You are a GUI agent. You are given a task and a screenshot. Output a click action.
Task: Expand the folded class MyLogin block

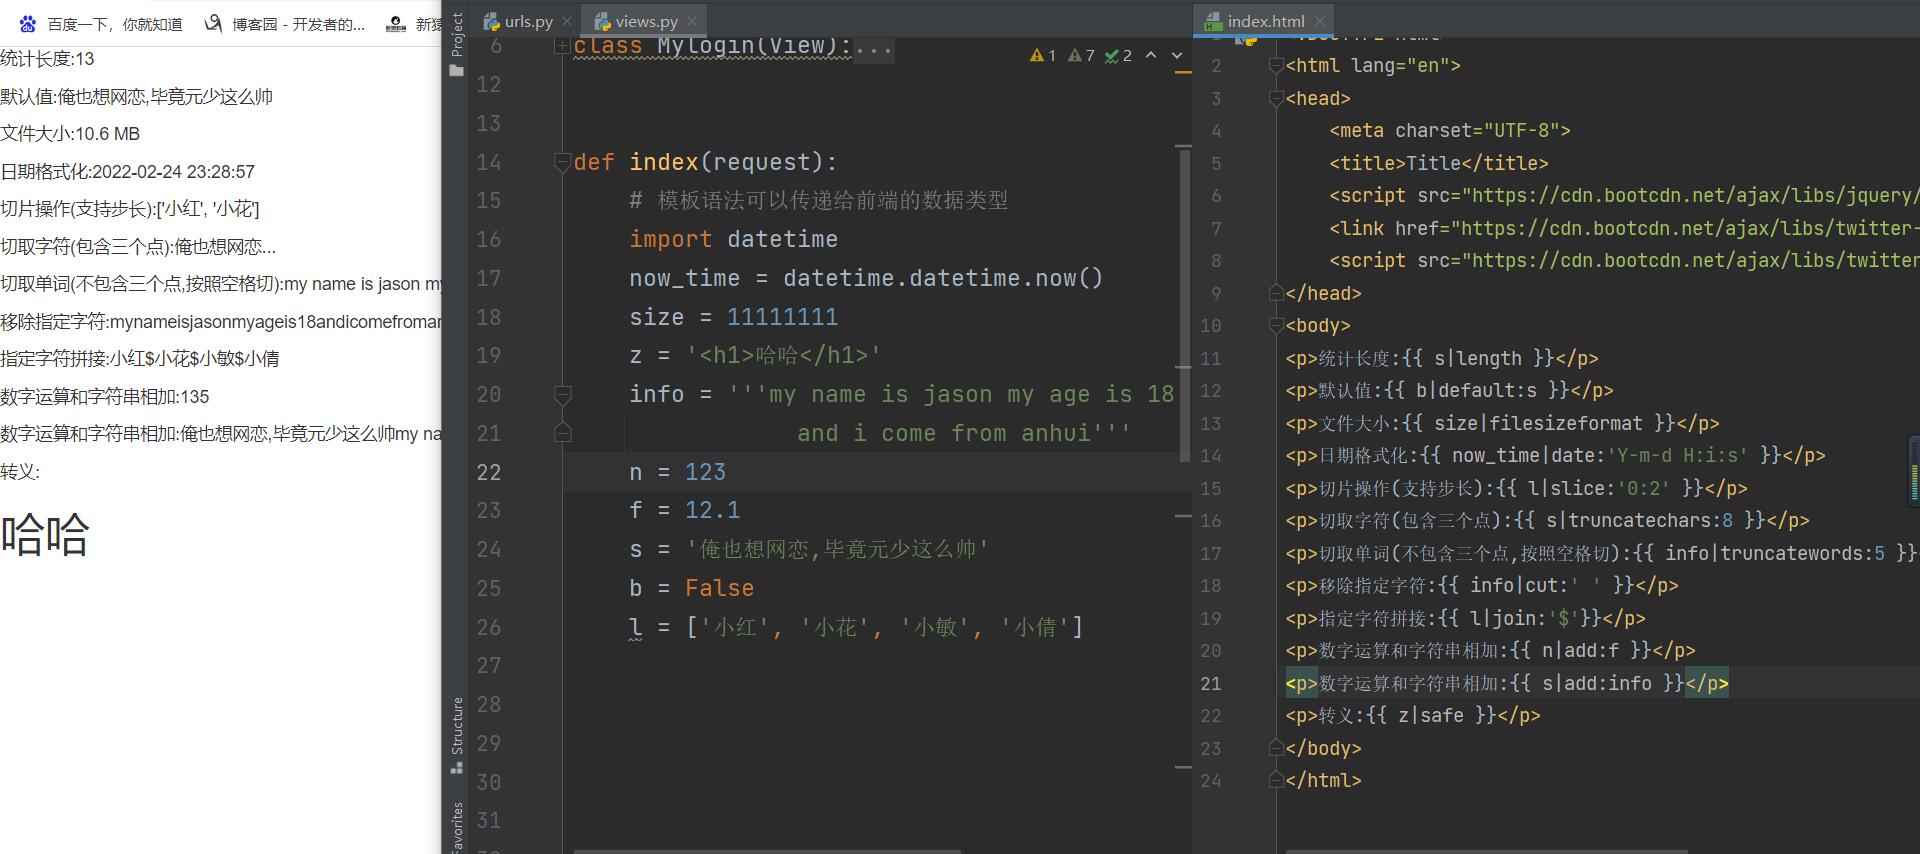point(562,46)
